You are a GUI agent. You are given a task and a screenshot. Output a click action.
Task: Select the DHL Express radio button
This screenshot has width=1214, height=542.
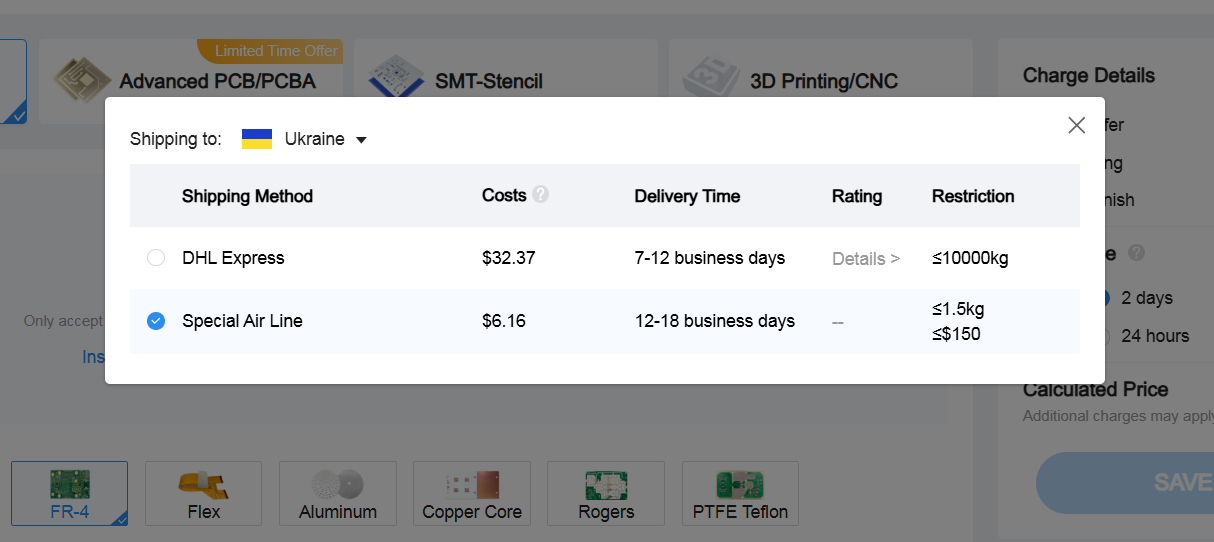tap(156, 258)
